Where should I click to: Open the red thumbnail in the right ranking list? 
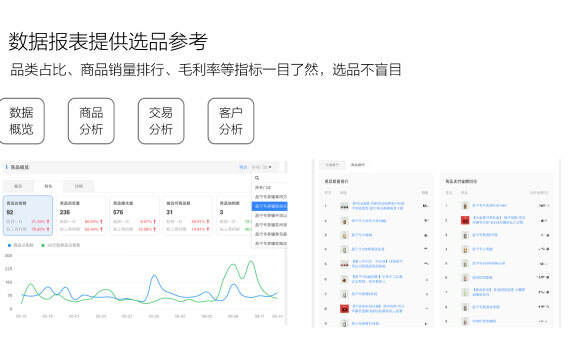point(465,220)
